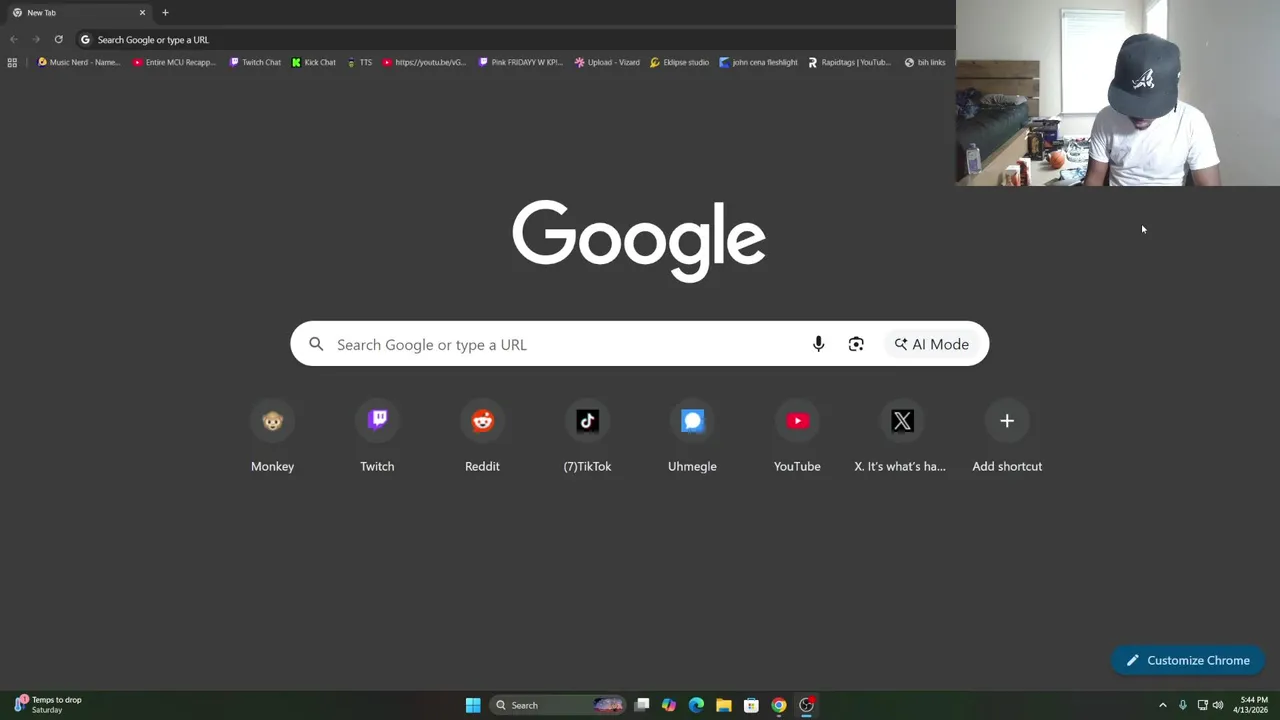Expand the hidden system tray icons

pos(1162,705)
